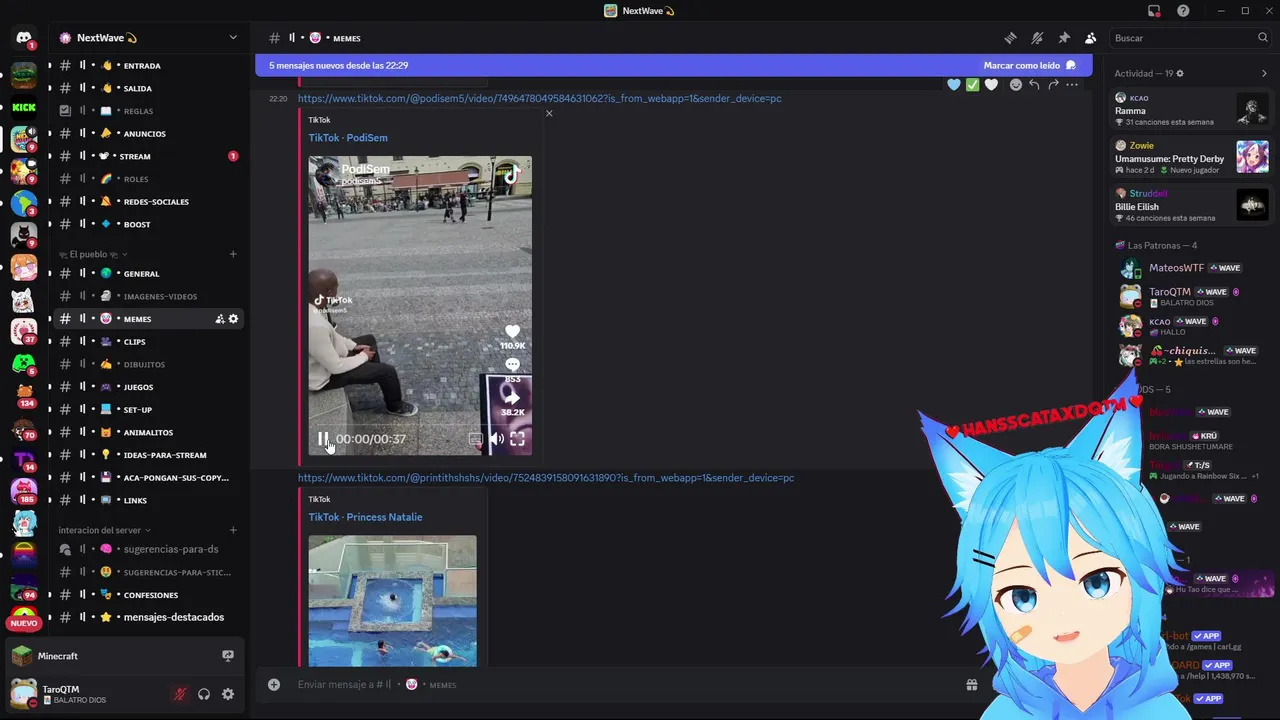Toggle microphone mute in user panel

tap(180, 694)
